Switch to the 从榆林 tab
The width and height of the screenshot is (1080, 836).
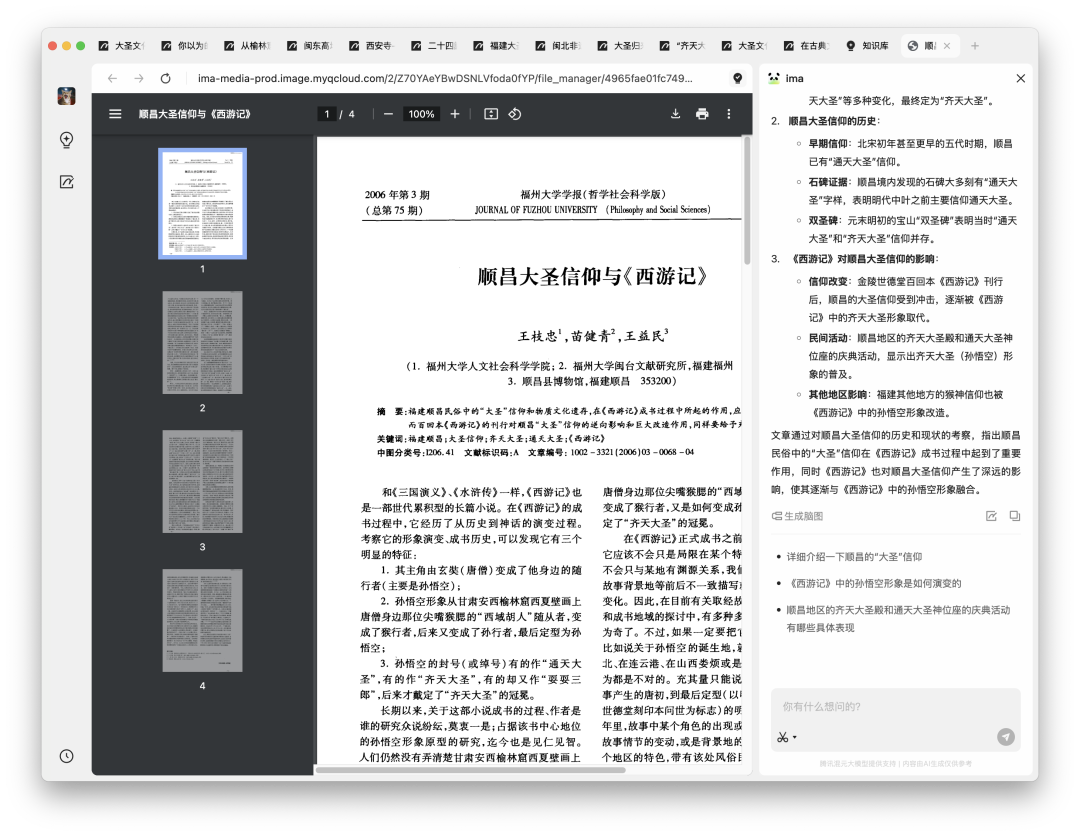pyautogui.click(x=247, y=45)
